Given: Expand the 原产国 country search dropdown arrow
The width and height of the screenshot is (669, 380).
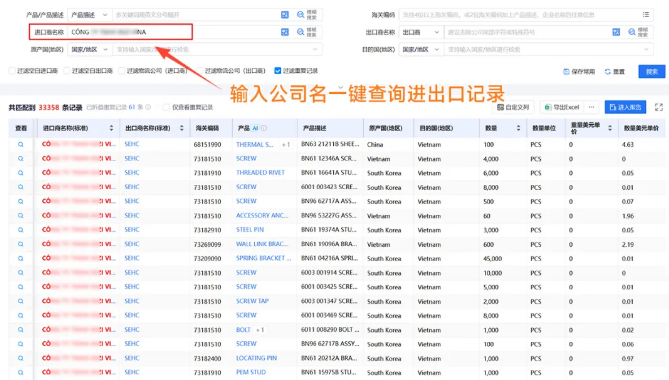Looking at the screenshot, I should coord(315,49).
